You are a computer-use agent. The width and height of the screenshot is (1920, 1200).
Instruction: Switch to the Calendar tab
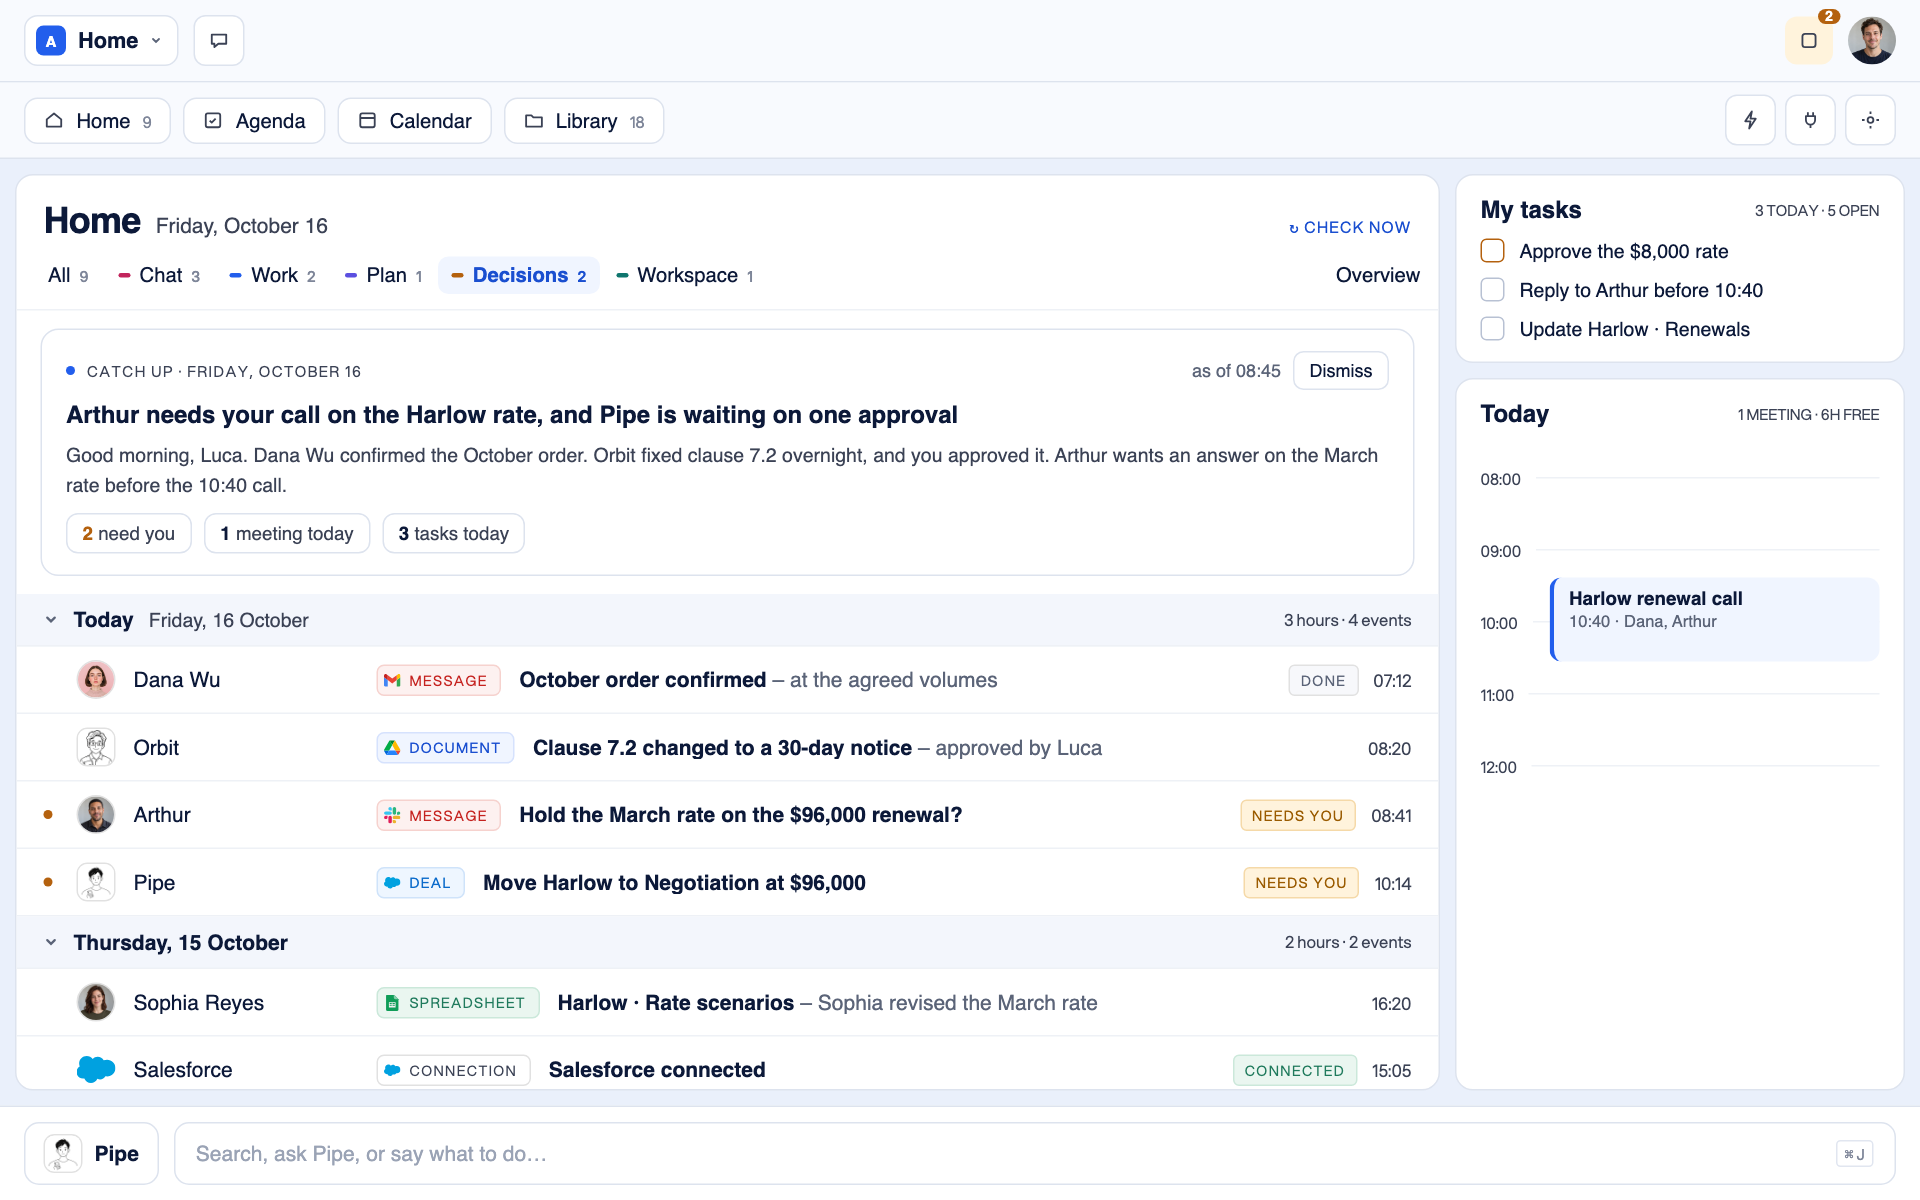coord(415,121)
